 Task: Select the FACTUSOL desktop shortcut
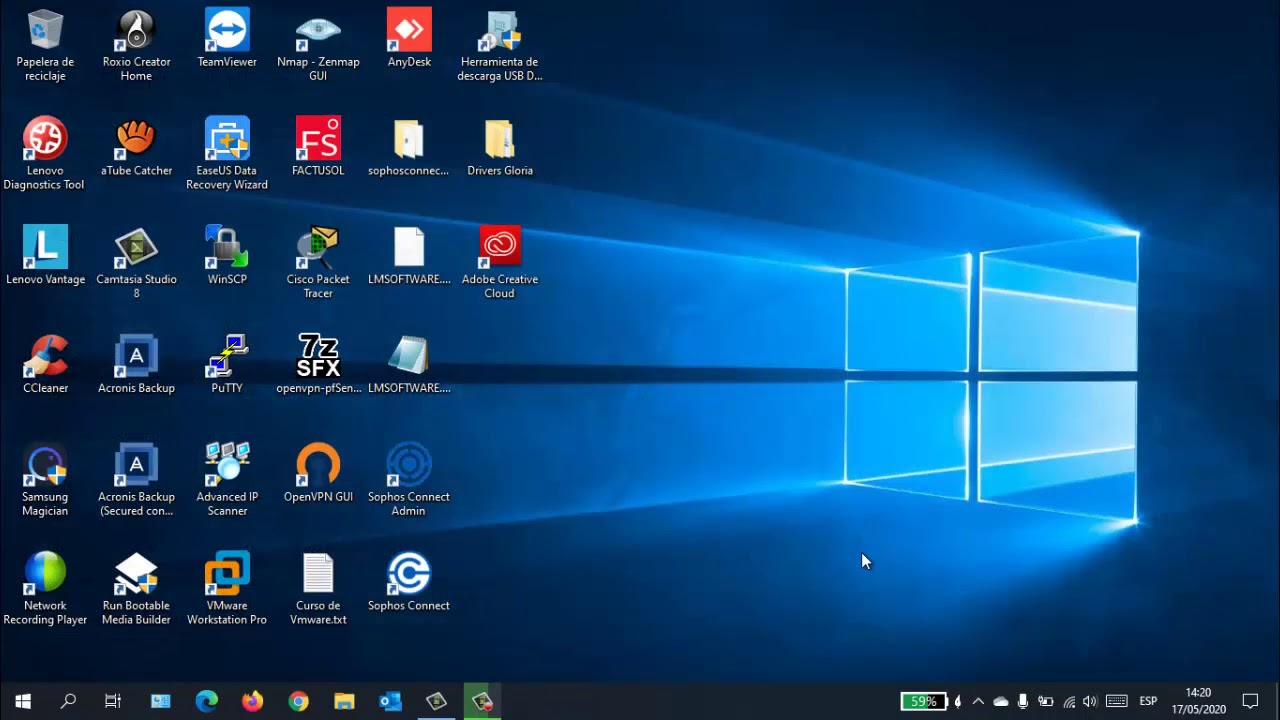(318, 147)
